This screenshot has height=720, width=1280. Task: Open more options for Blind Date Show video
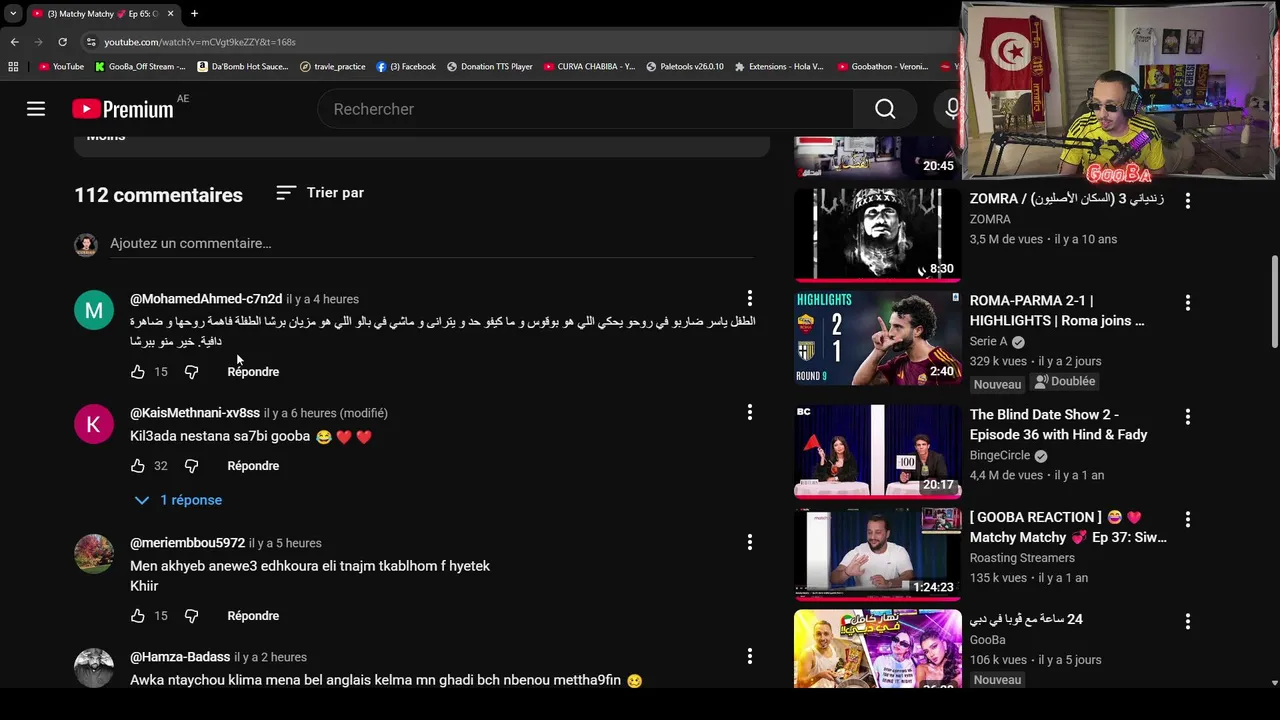click(x=1187, y=416)
